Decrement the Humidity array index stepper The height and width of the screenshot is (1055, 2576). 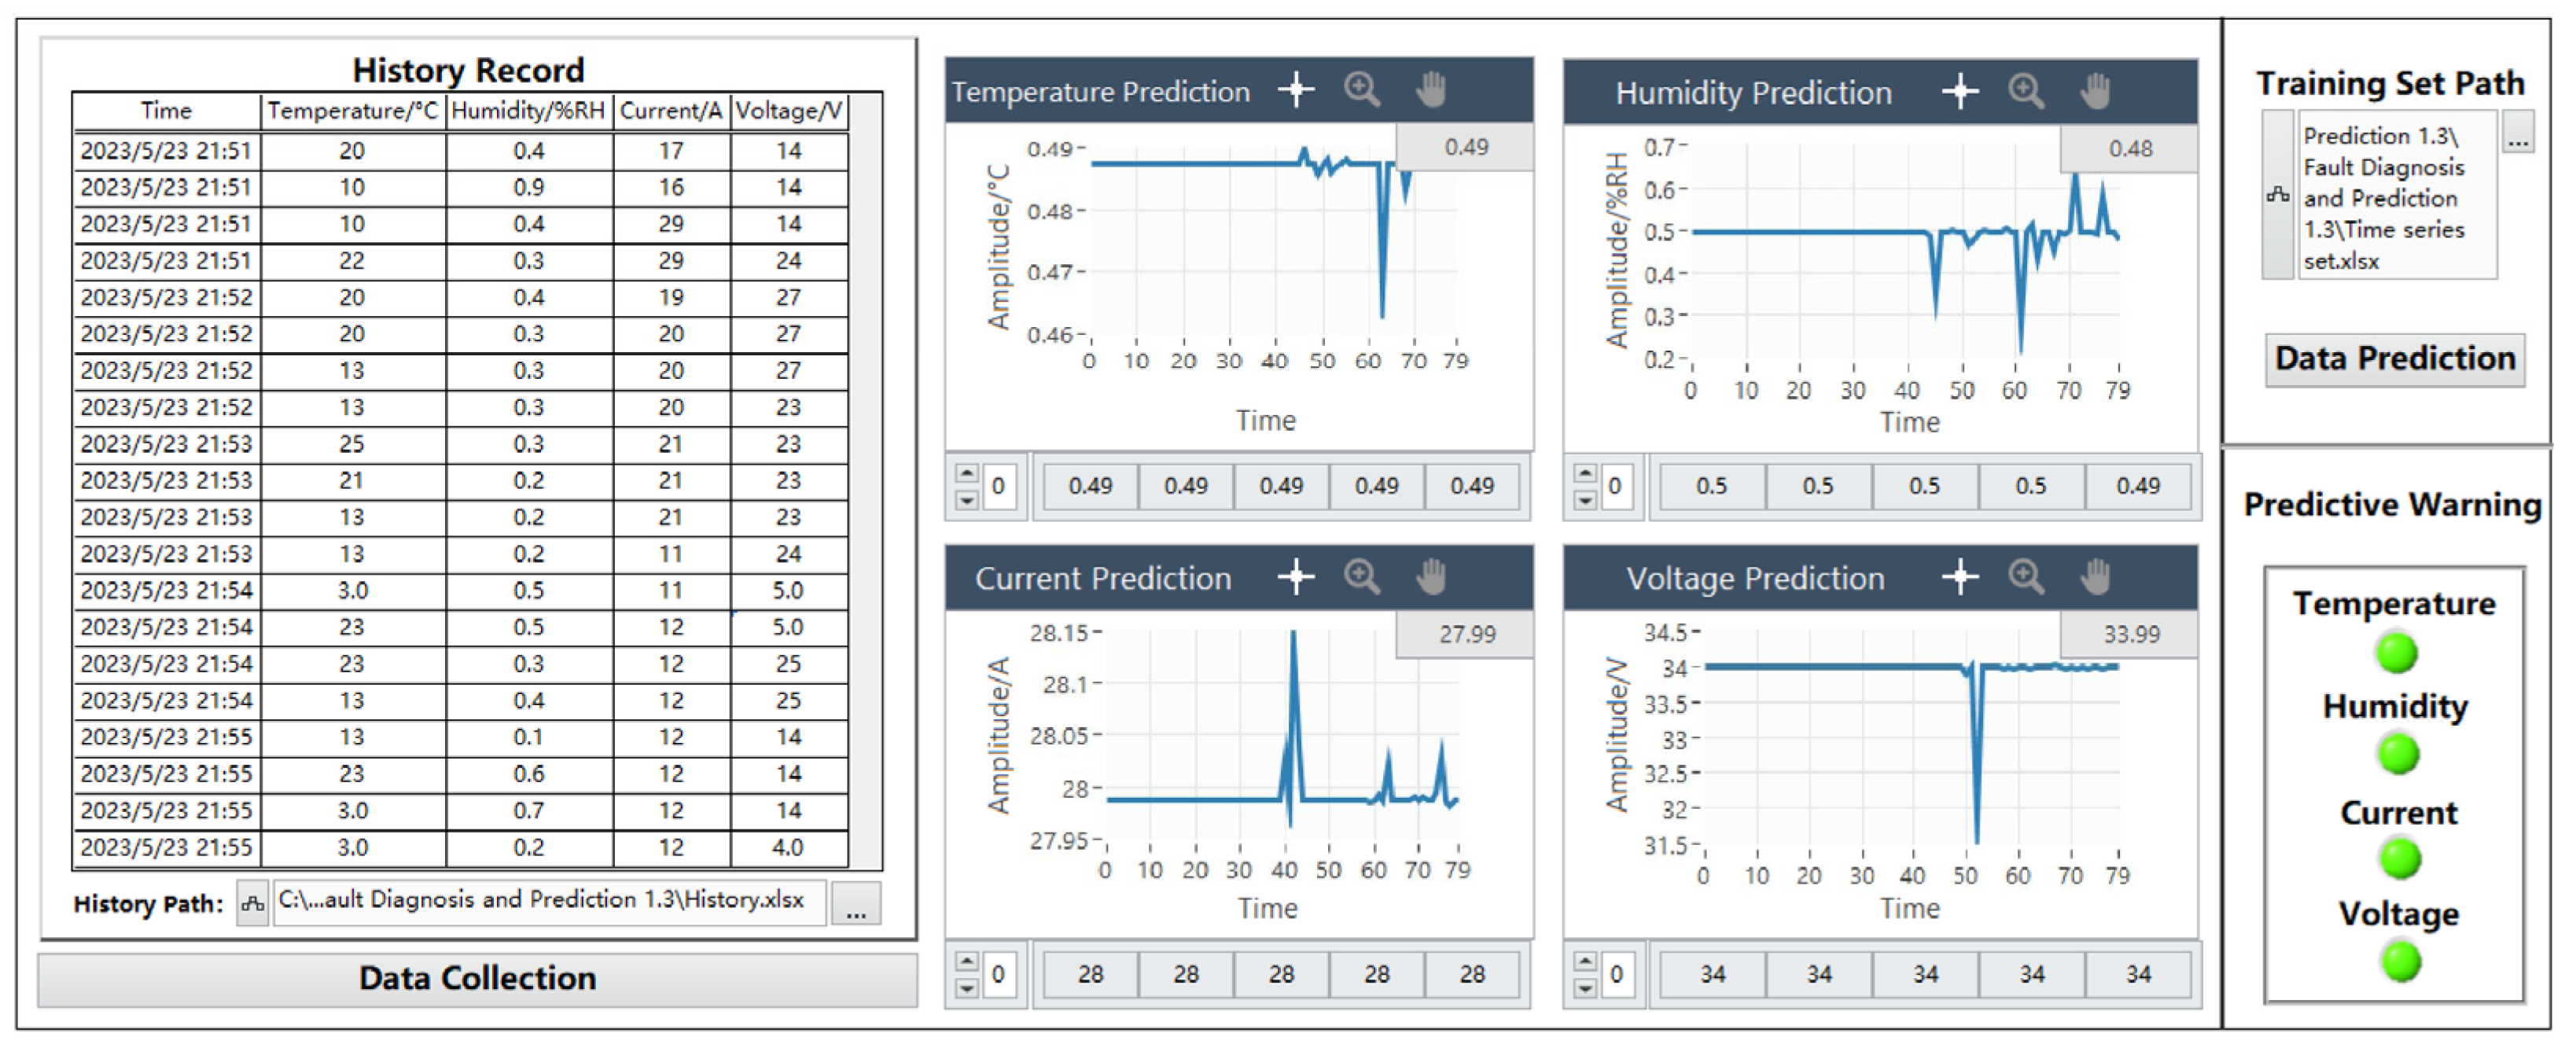click(1585, 500)
